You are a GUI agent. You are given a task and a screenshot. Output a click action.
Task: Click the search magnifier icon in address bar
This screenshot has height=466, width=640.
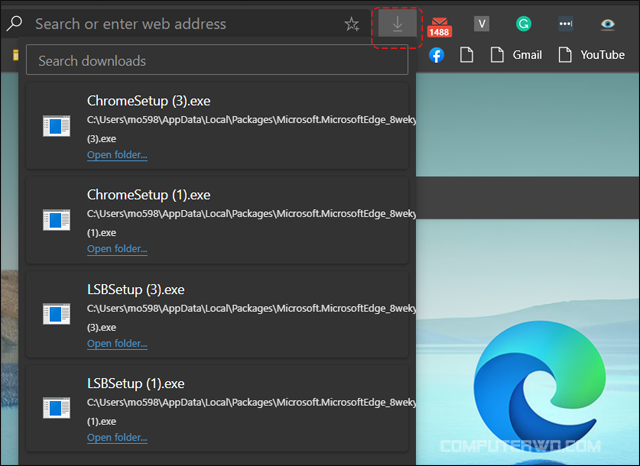(14, 23)
